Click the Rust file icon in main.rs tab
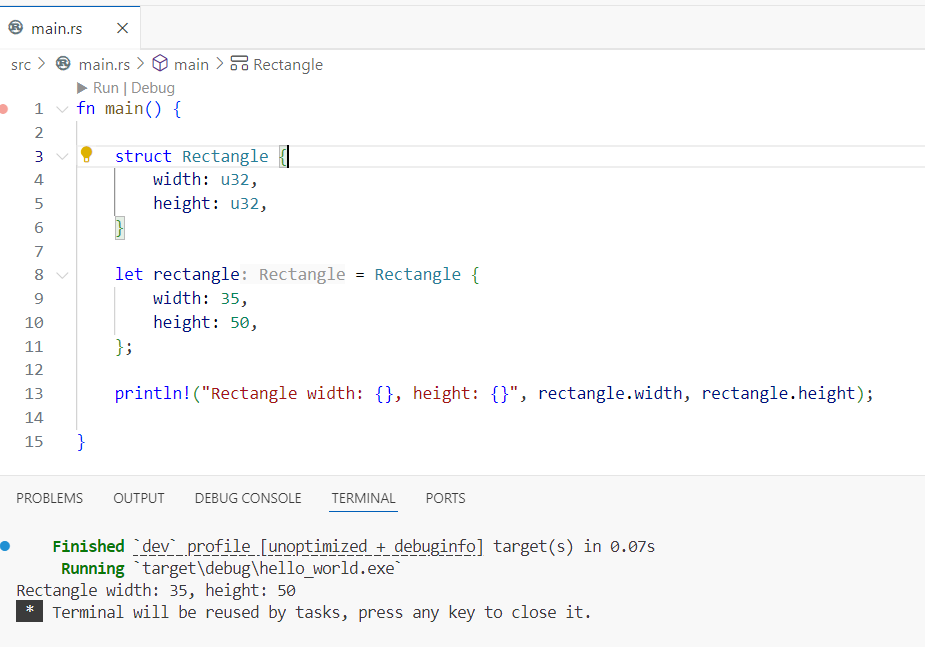The width and height of the screenshot is (925, 647). [16, 28]
